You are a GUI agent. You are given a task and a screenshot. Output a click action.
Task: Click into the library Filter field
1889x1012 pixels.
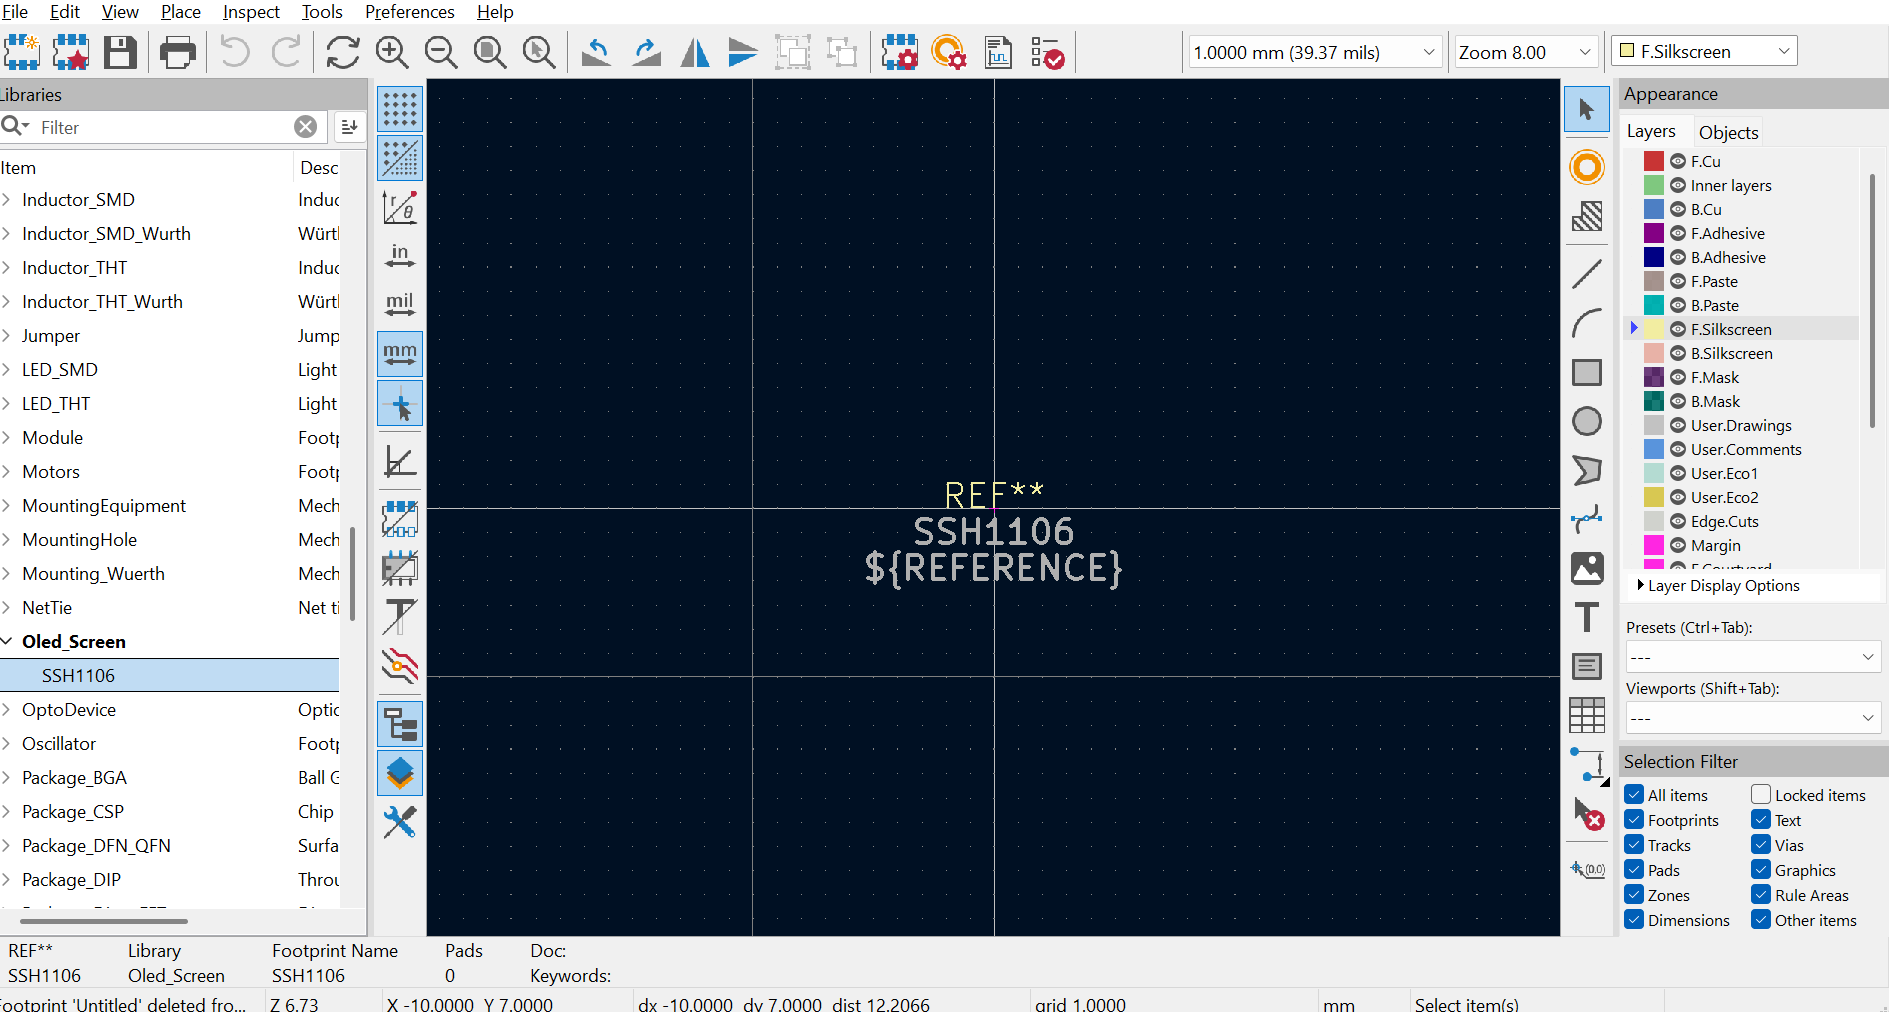(x=165, y=127)
